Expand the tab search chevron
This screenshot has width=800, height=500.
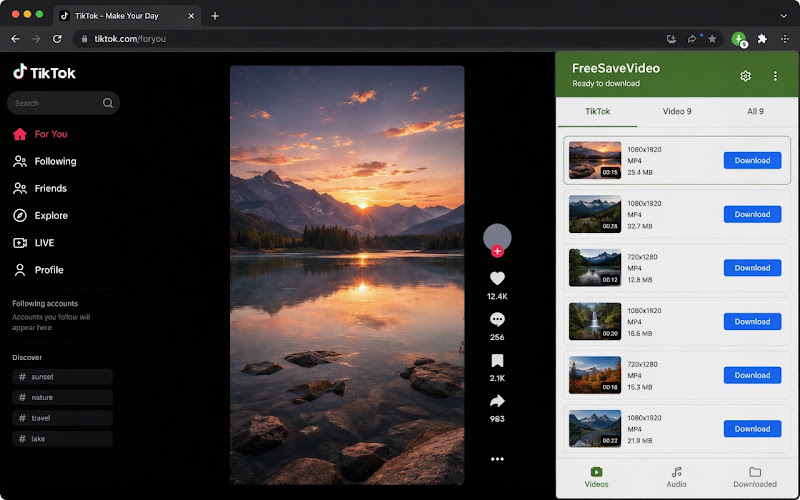[x=784, y=16]
